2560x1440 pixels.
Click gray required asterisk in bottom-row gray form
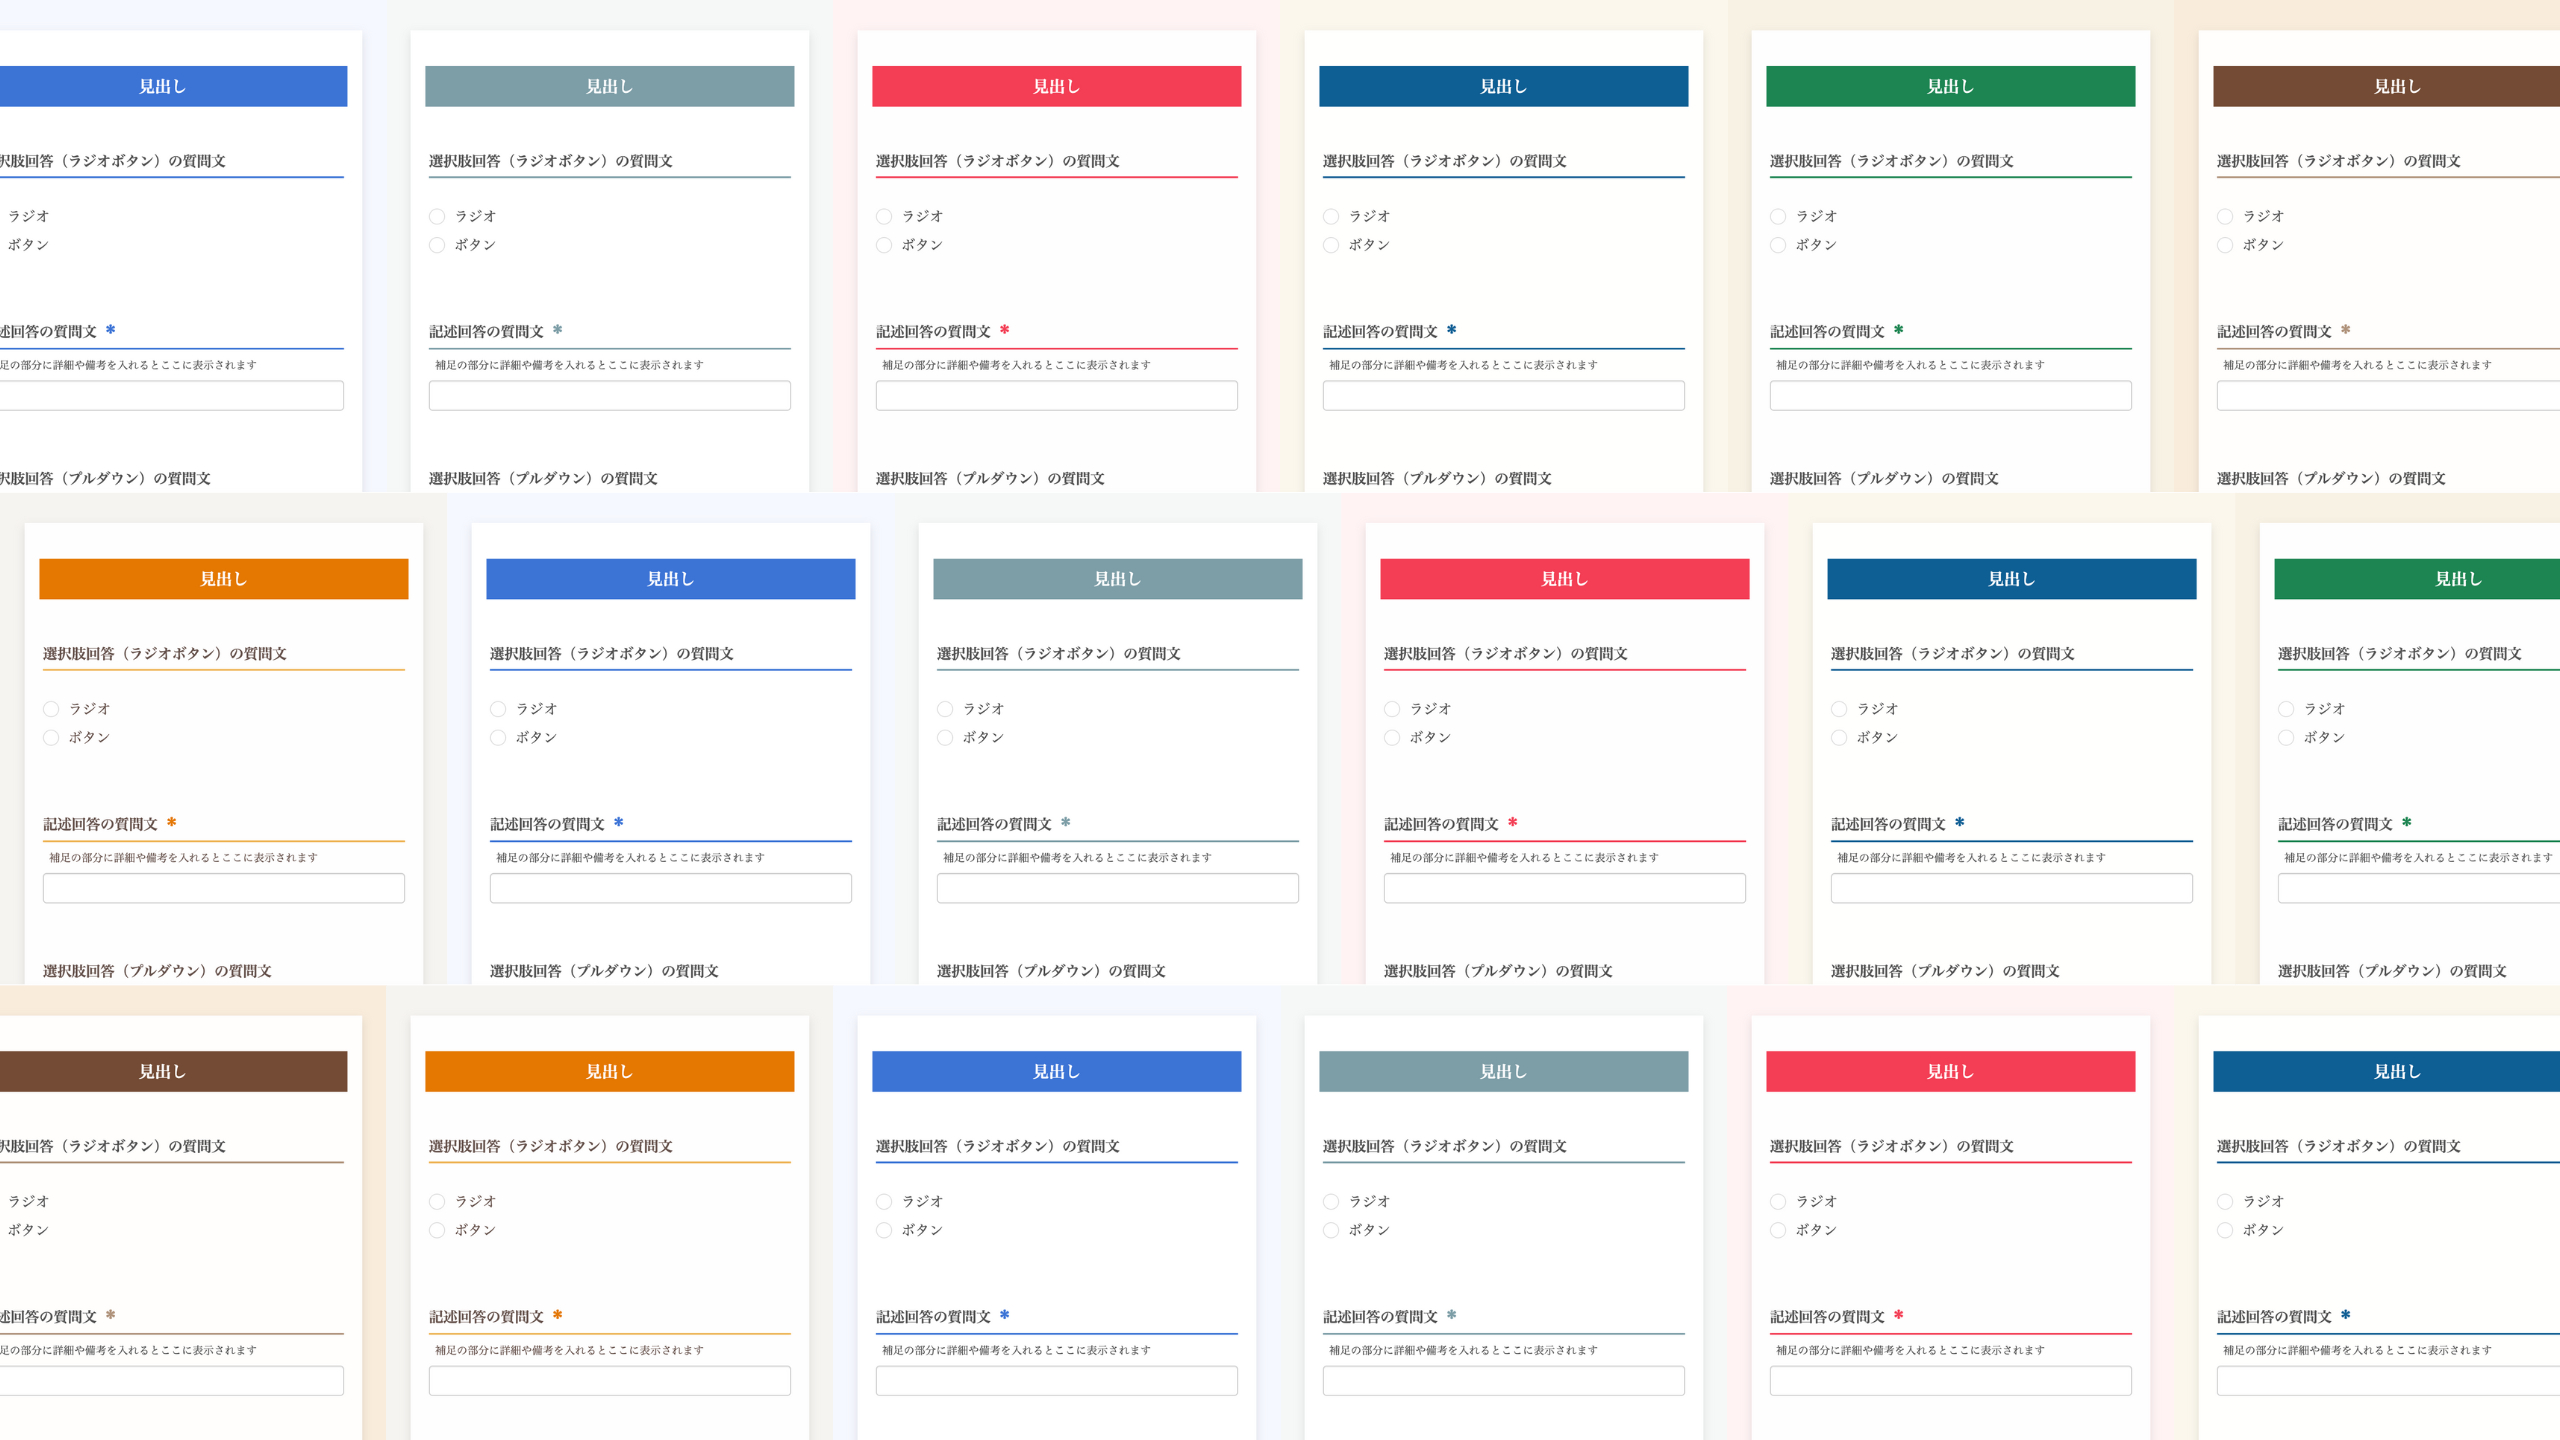(1451, 1315)
